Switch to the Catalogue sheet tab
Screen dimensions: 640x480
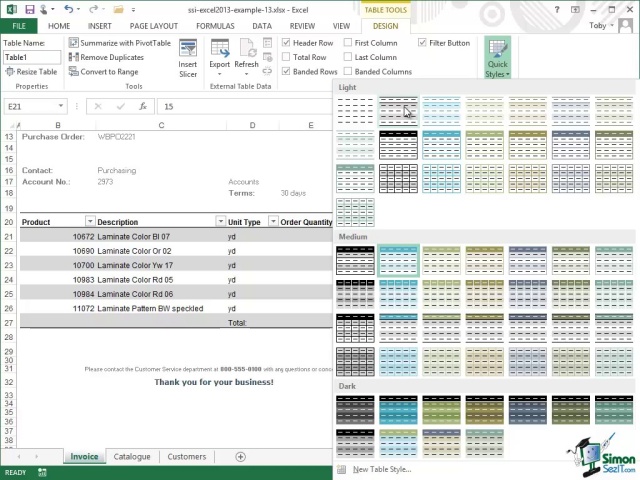(x=131, y=457)
